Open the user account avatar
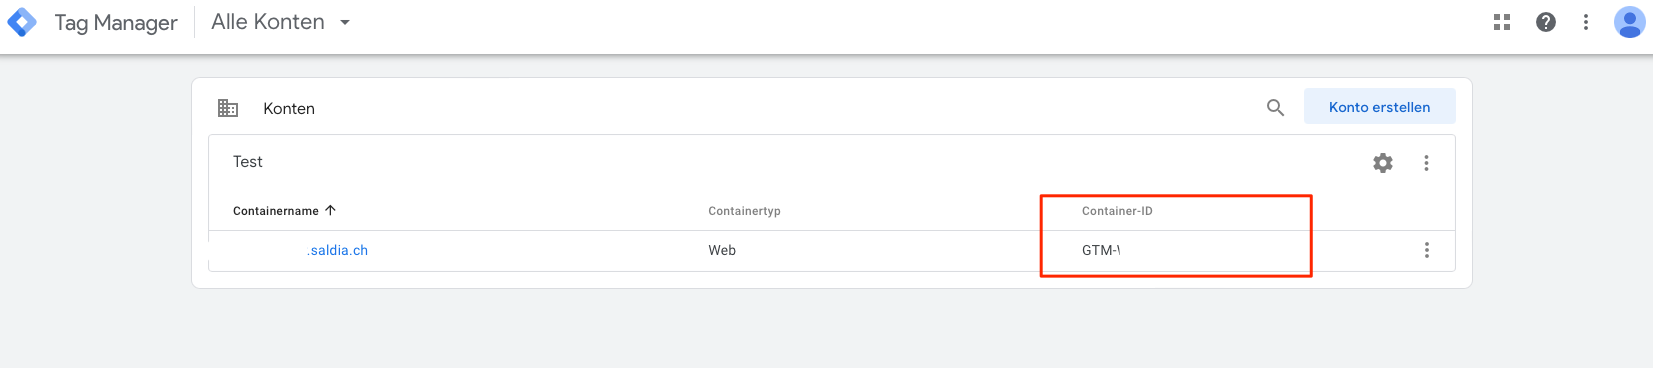 click(1630, 22)
